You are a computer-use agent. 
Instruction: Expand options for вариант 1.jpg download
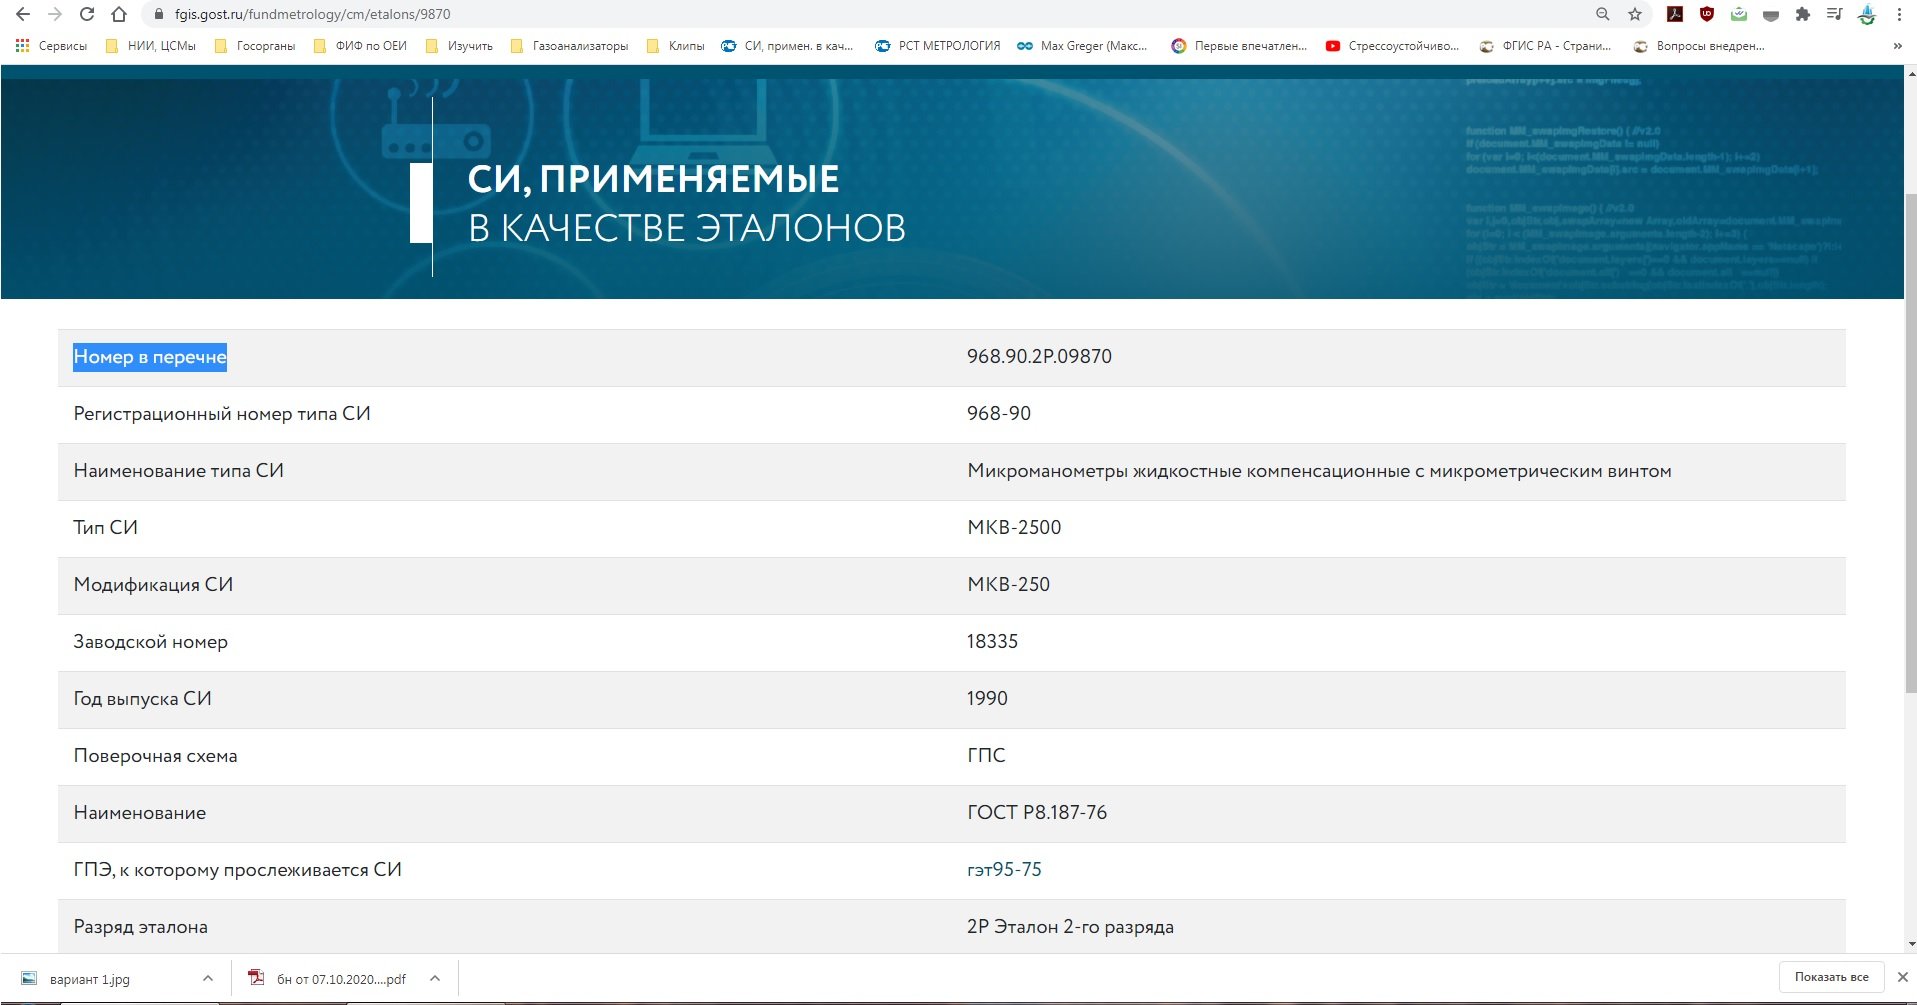pyautogui.click(x=208, y=978)
